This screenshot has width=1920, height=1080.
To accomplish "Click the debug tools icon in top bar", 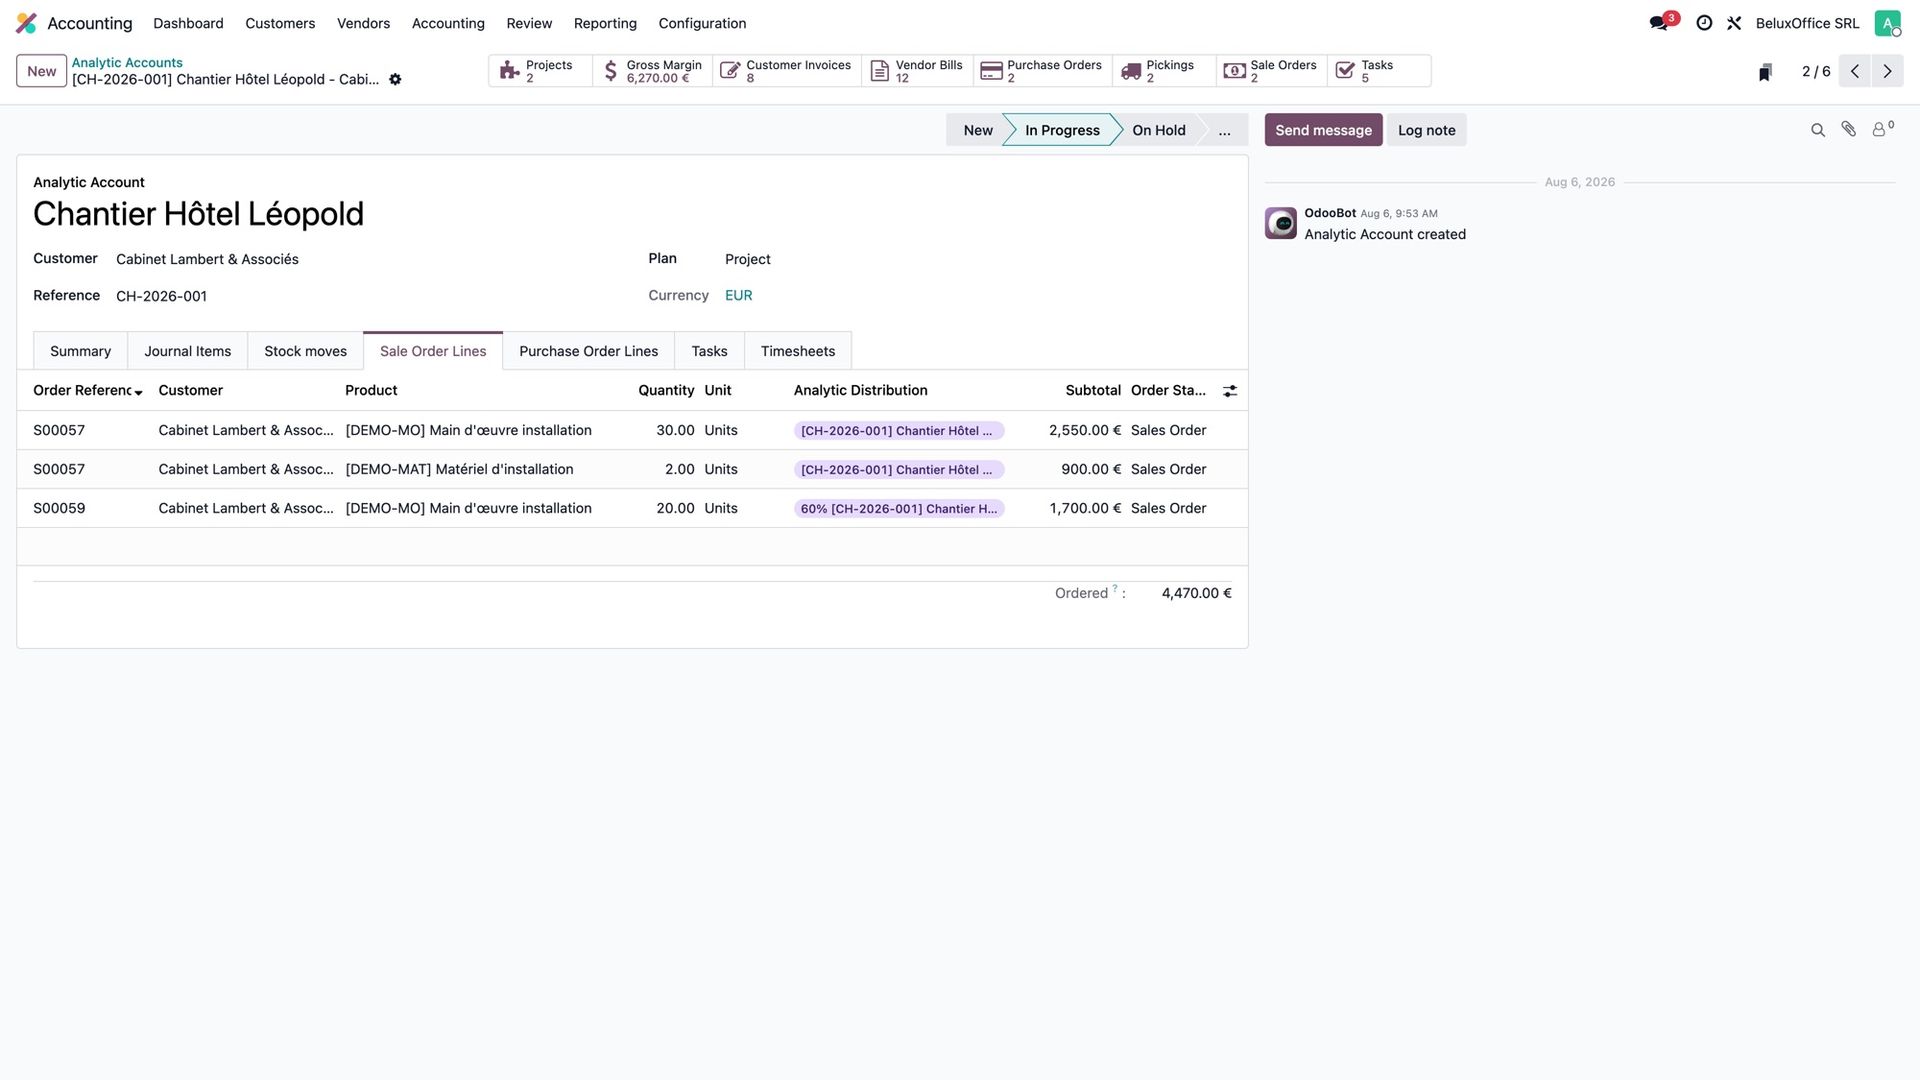I will (x=1734, y=23).
